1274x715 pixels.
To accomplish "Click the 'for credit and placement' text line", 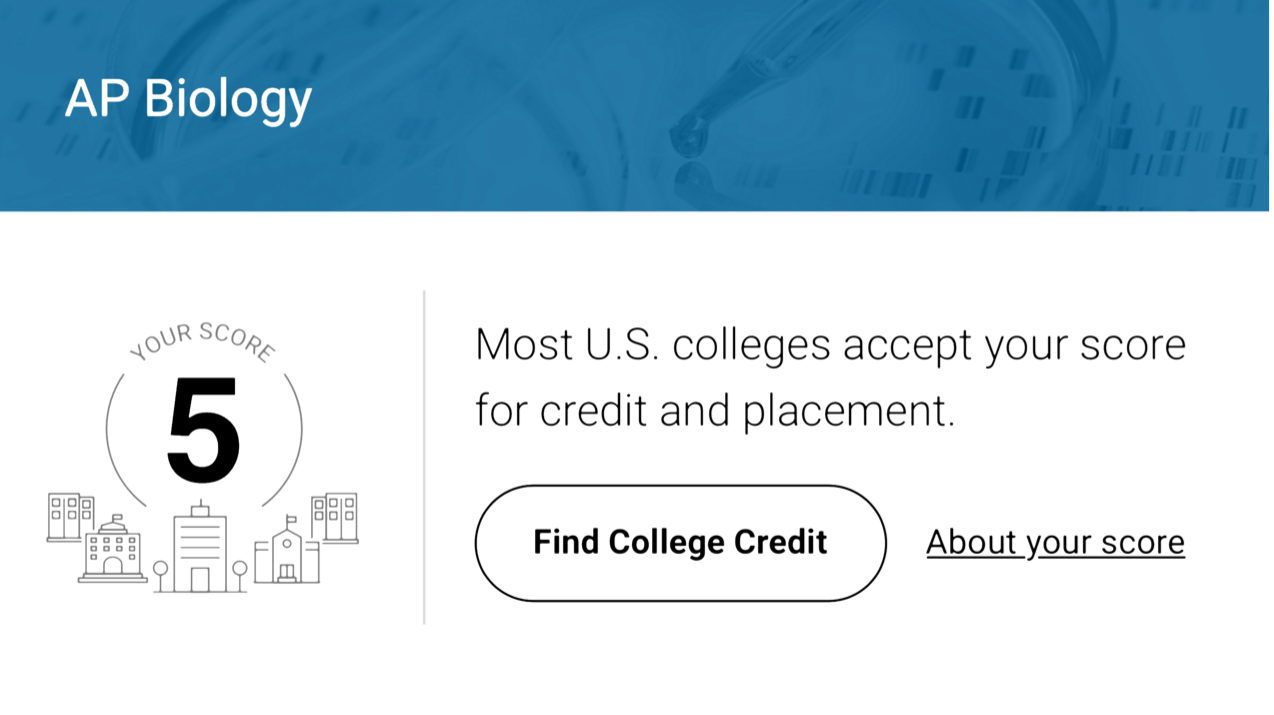I will click(x=715, y=411).
